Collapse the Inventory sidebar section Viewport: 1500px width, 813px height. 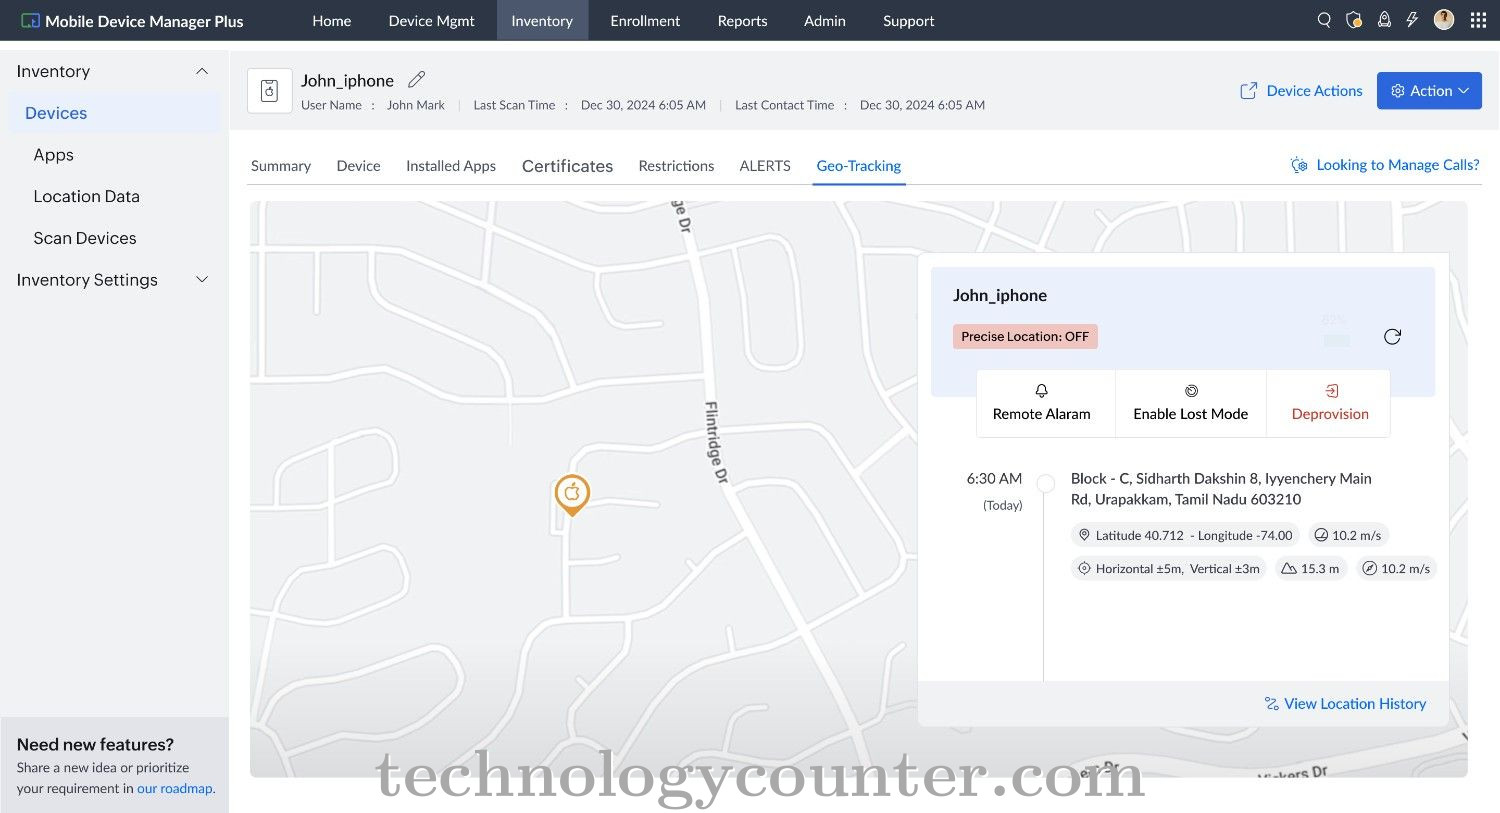point(202,71)
